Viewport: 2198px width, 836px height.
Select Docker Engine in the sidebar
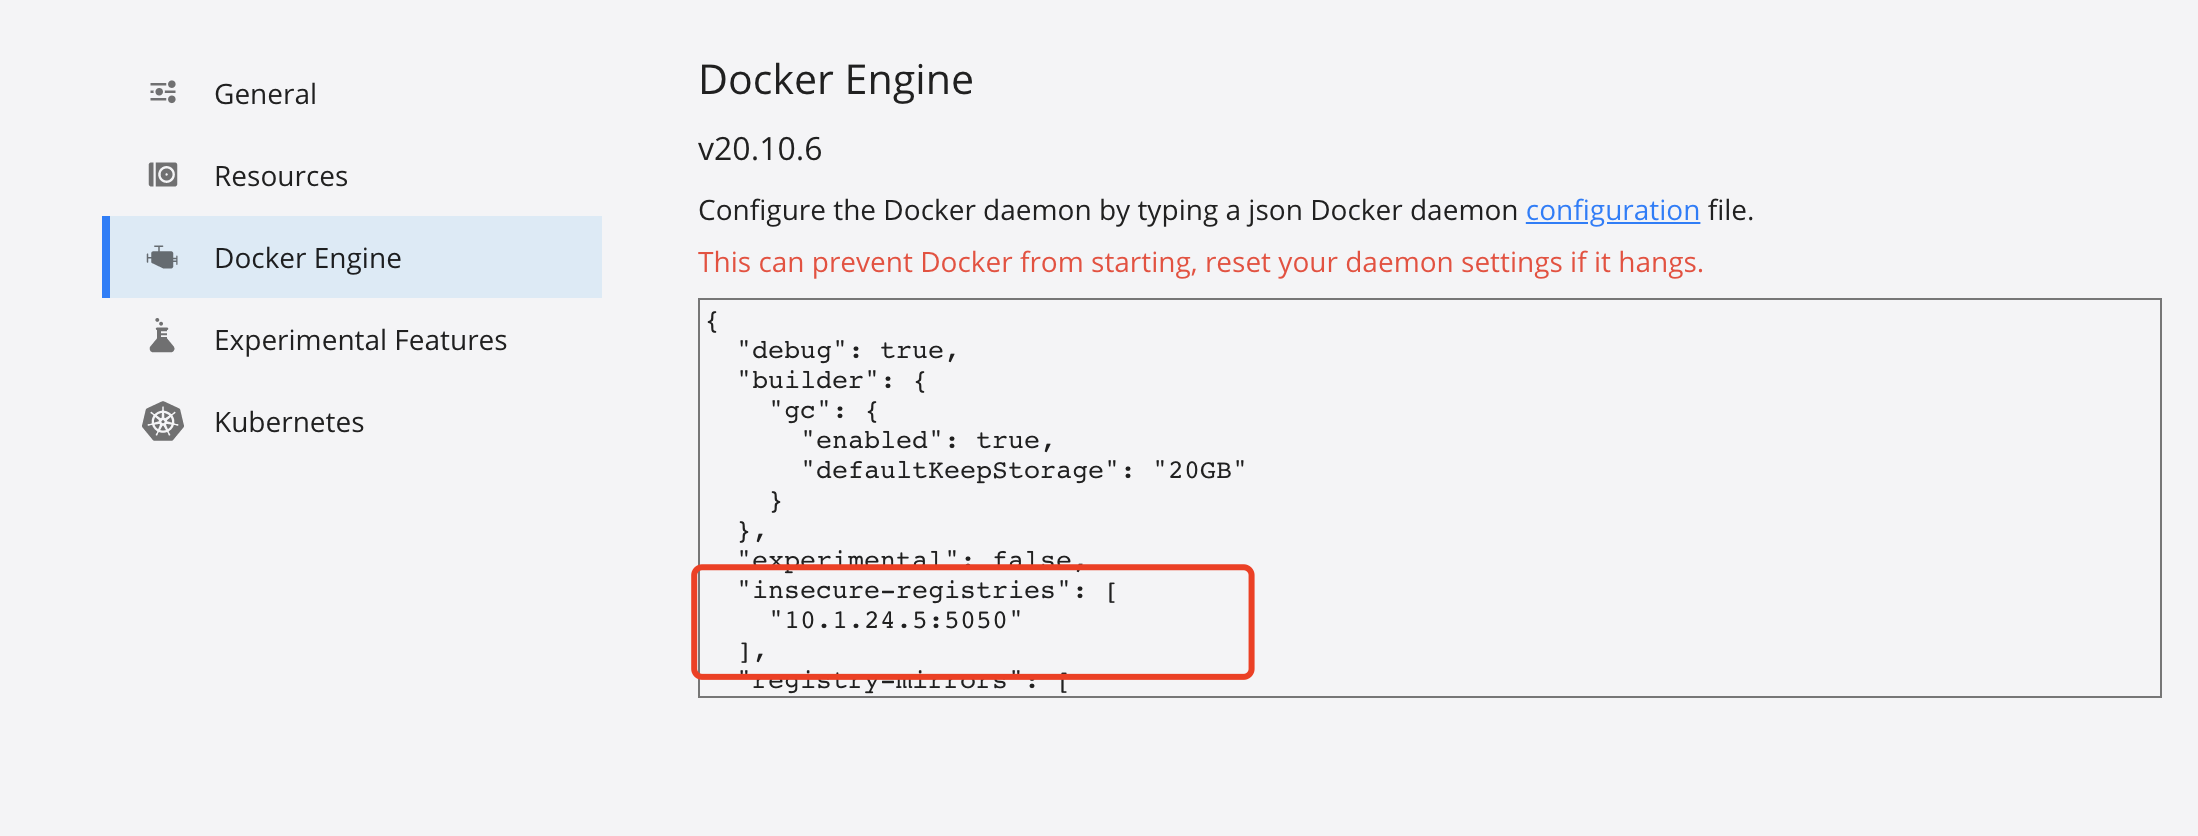click(x=352, y=257)
